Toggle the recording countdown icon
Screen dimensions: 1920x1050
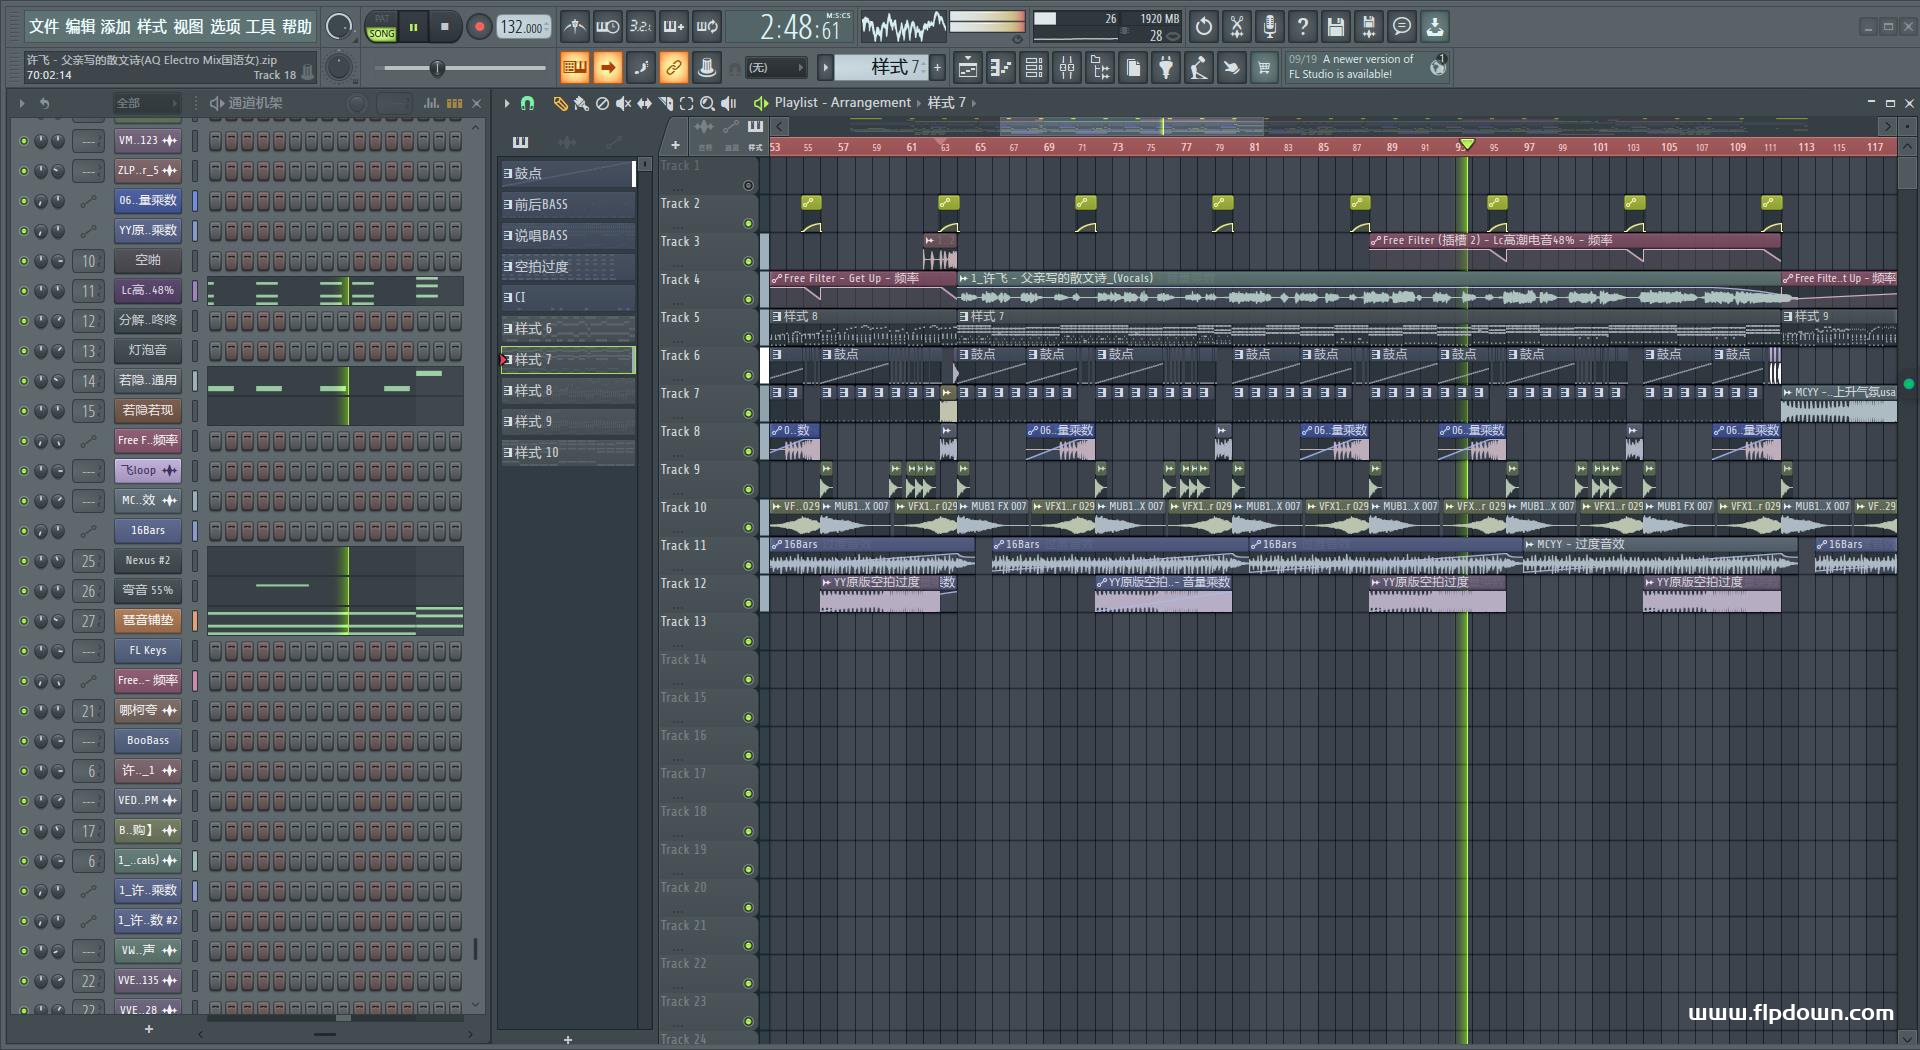[640, 27]
